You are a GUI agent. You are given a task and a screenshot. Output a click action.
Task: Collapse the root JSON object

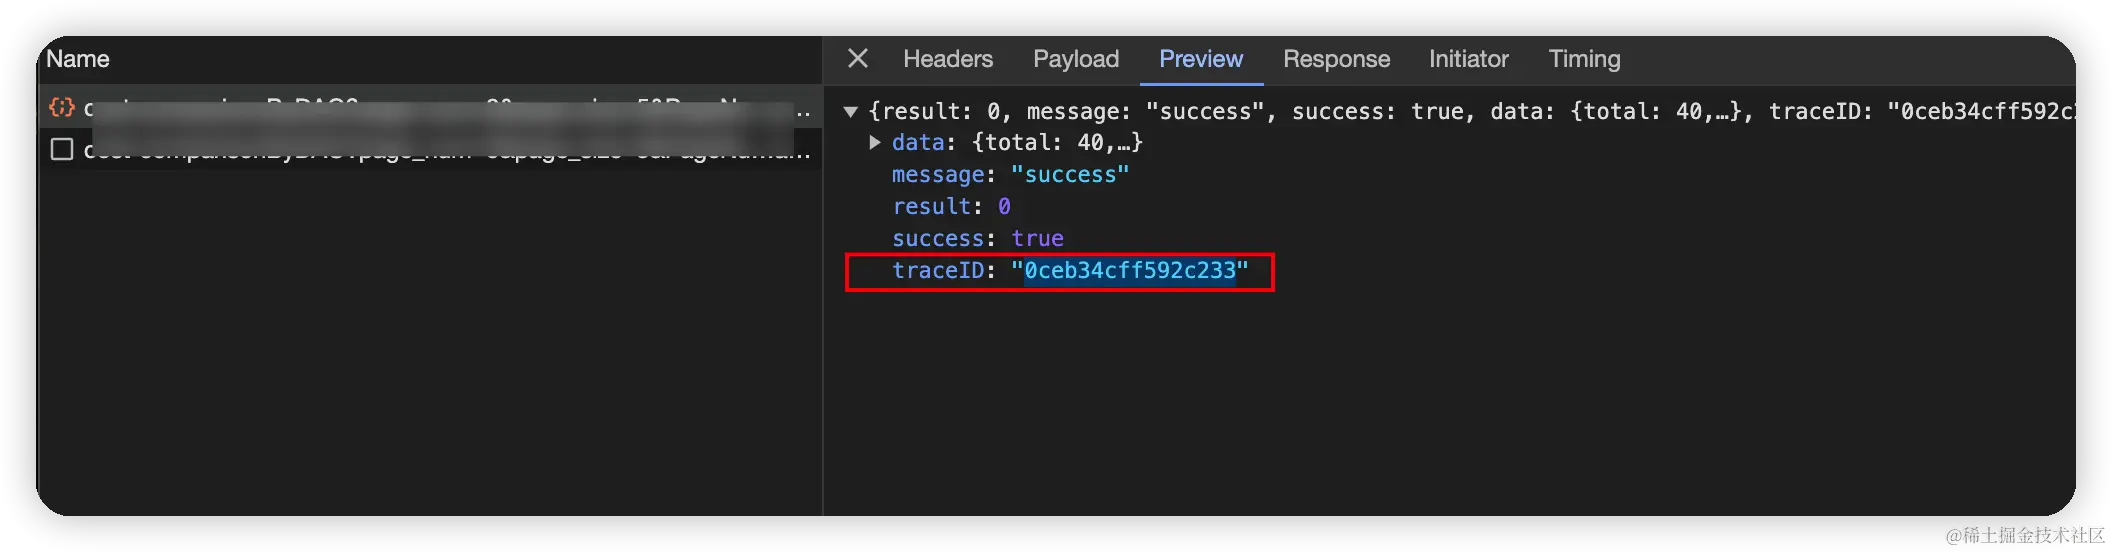tap(851, 112)
